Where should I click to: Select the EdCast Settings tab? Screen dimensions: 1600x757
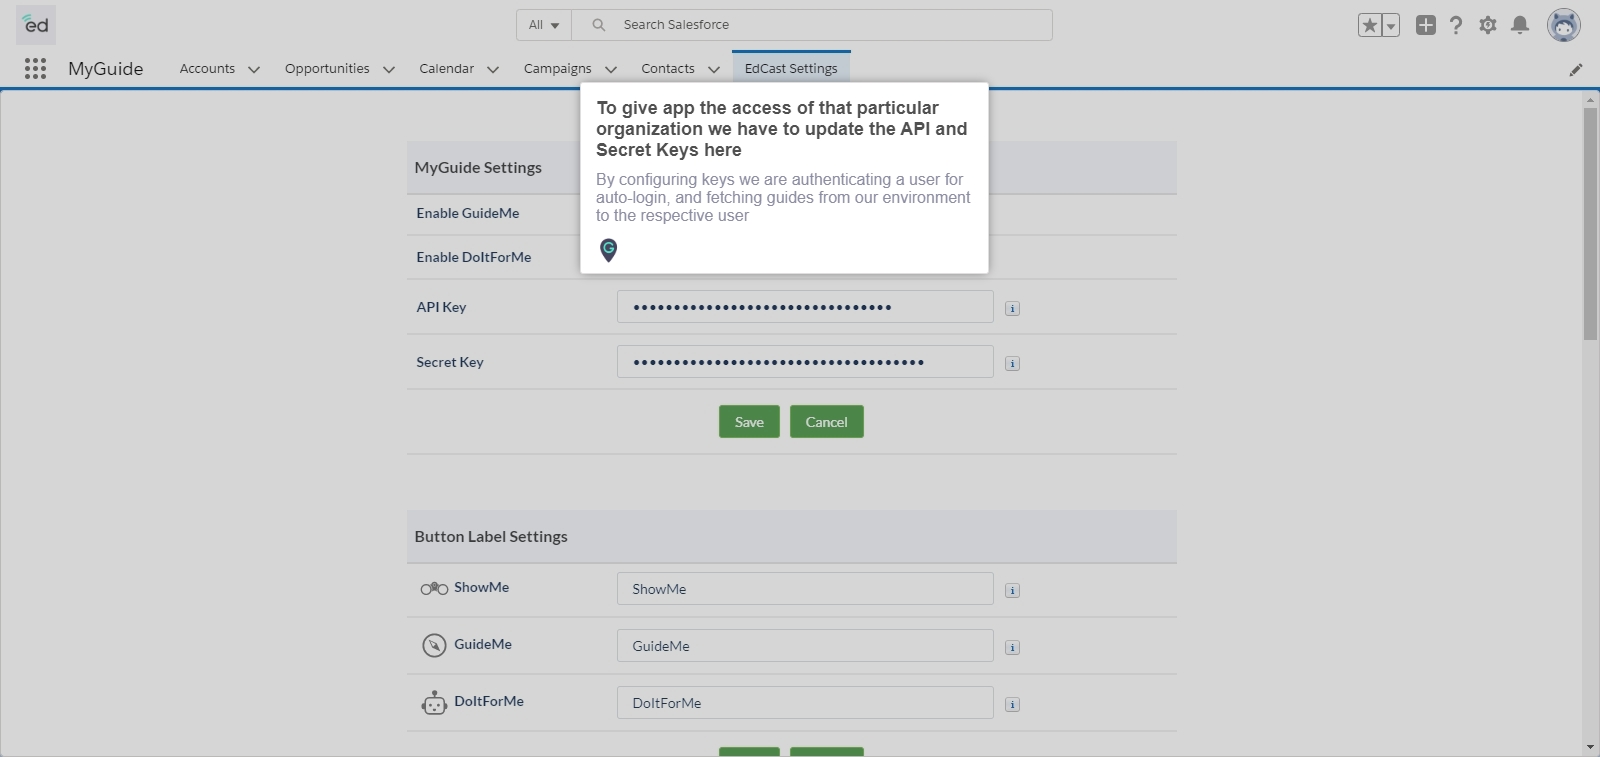tap(791, 68)
